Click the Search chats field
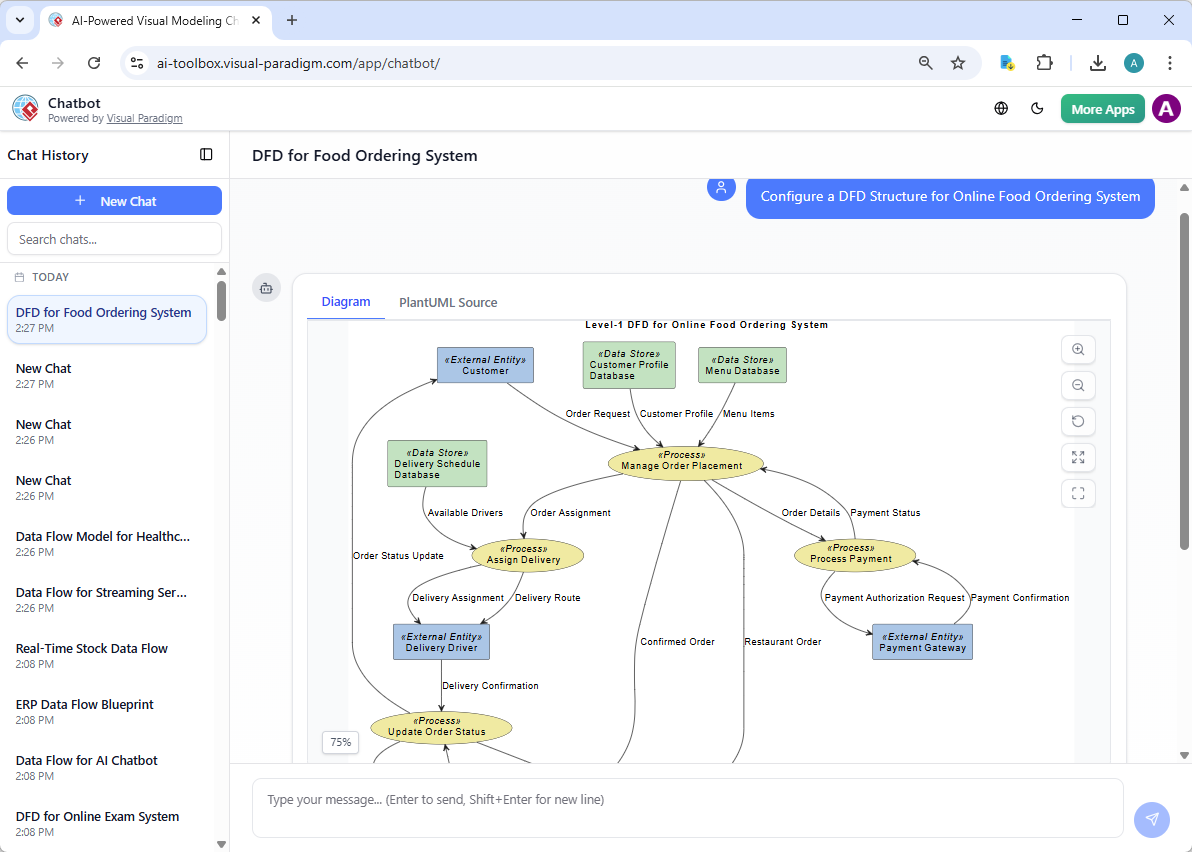 coord(114,238)
